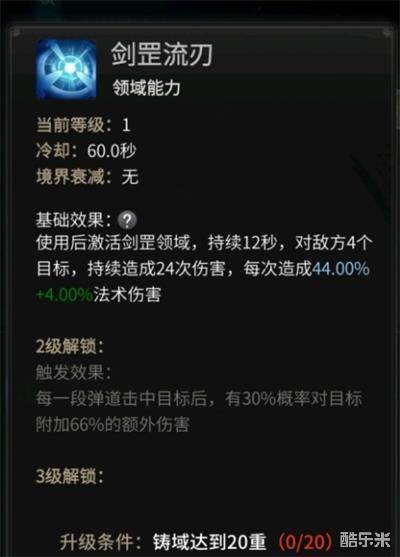The image size is (400, 557).
Task: Click the green +4.00% bonus value
Action: [x=64, y=295]
